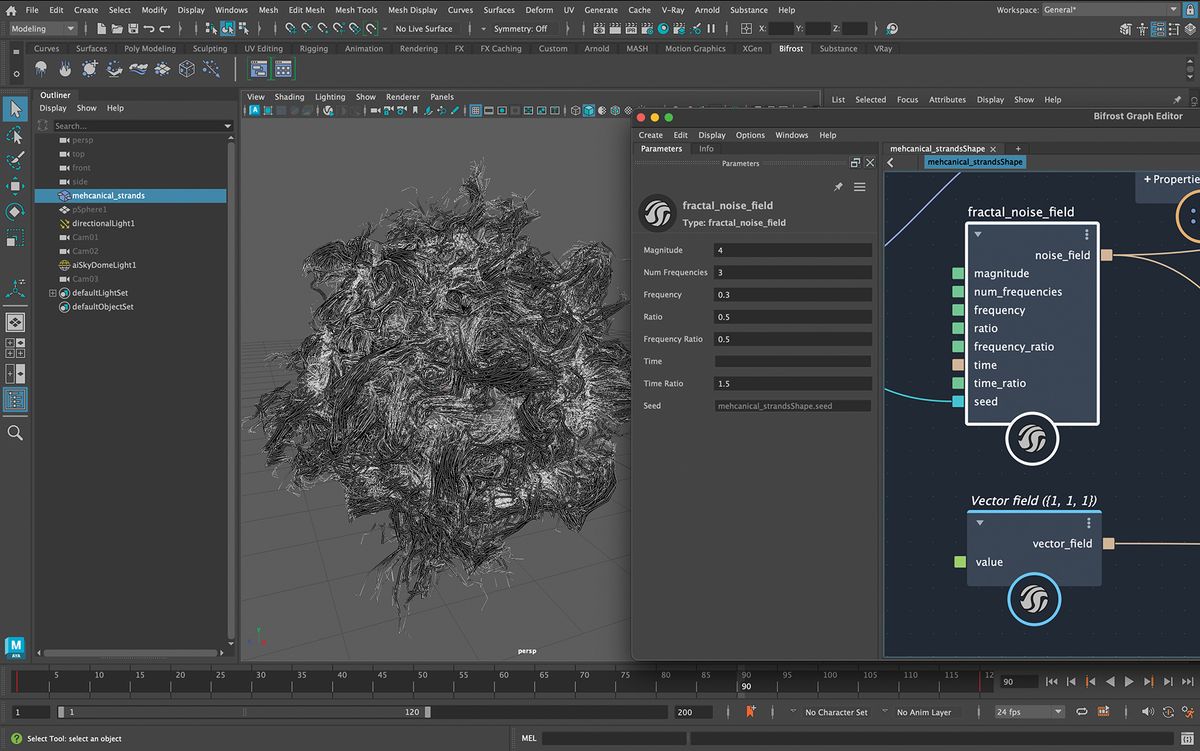Click the magnifier icon in the left toolbox
Viewport: 1200px width, 751px height.
pyautogui.click(x=15, y=432)
